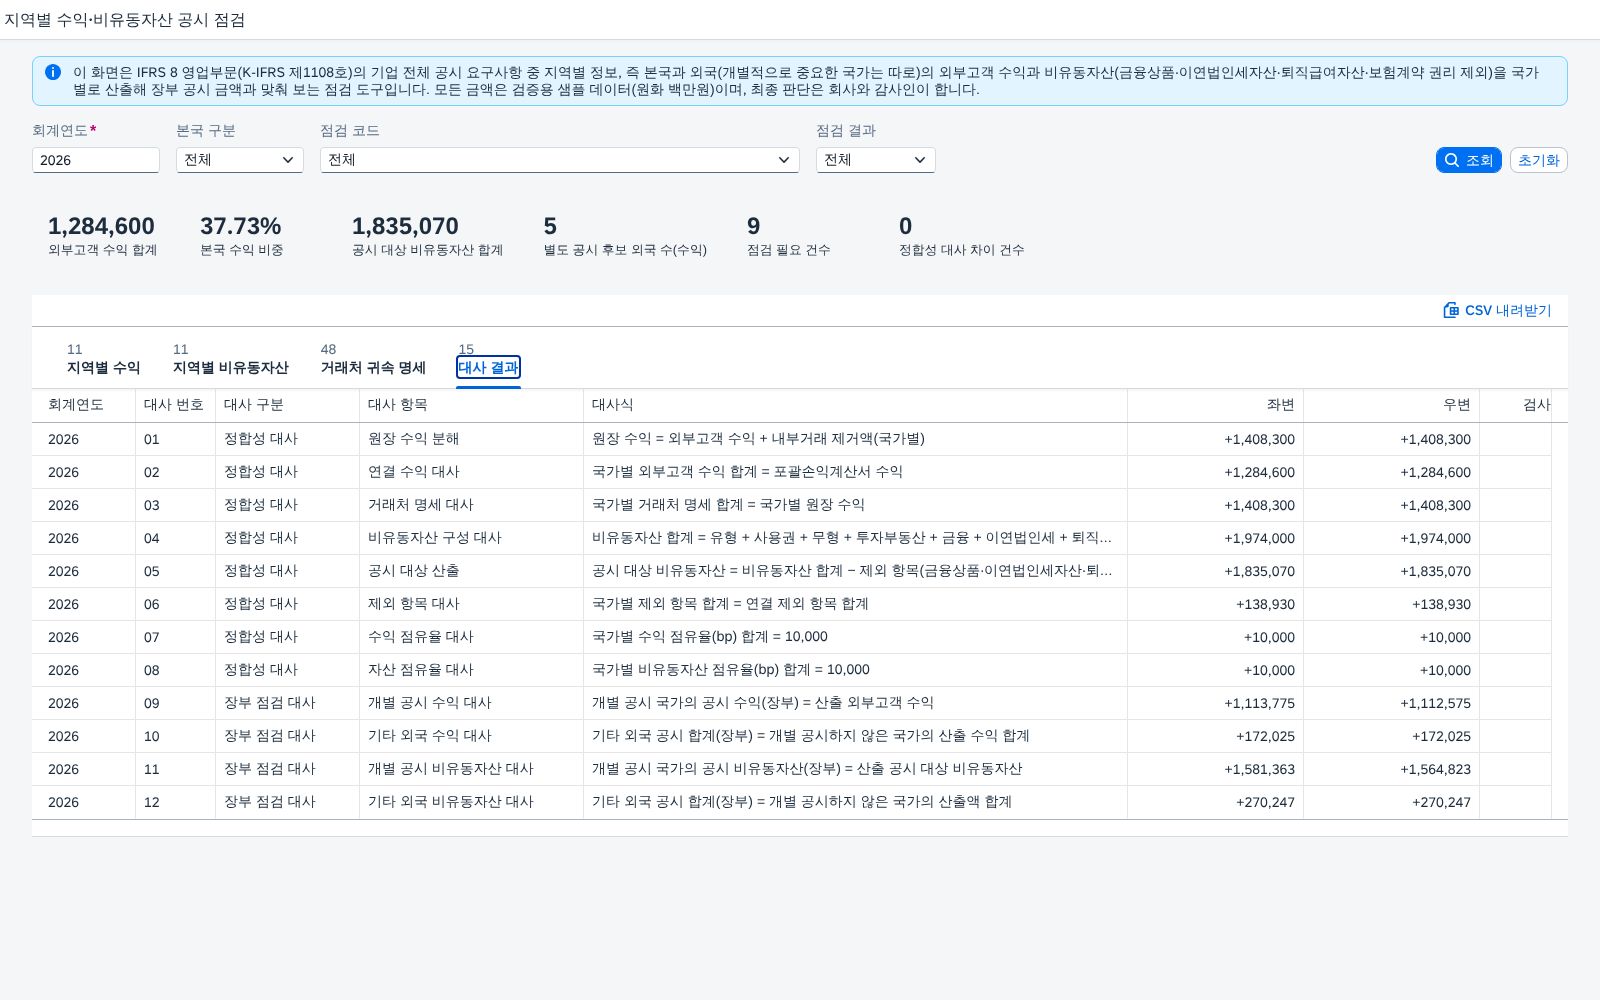Select the 대사 결과 tab

(x=488, y=367)
